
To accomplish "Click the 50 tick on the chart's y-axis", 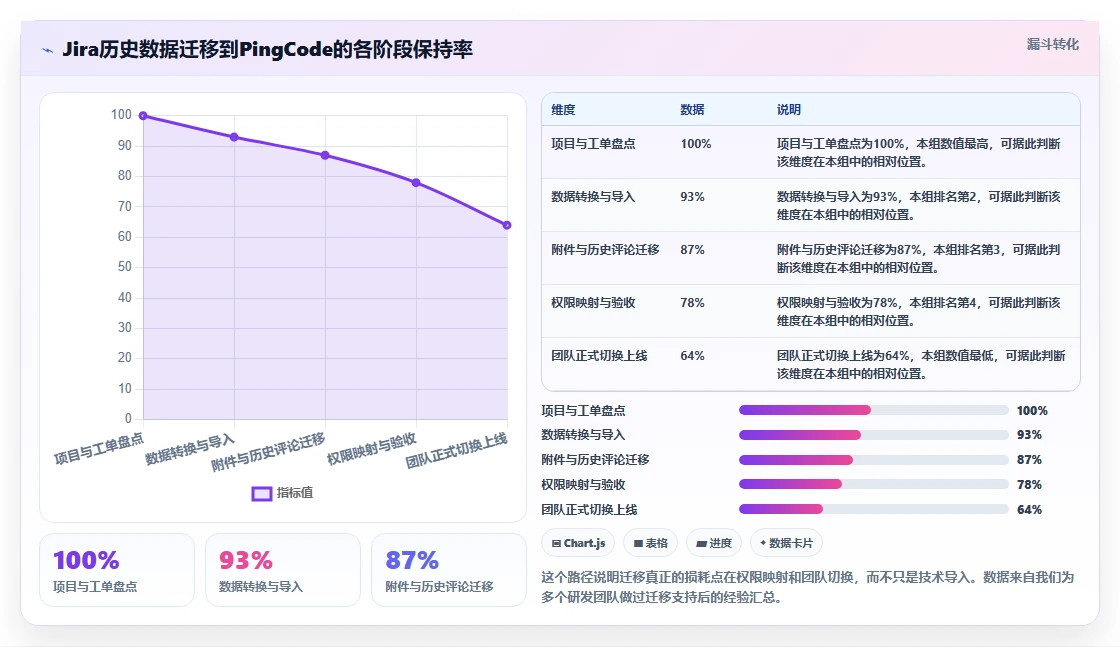I will click(125, 267).
